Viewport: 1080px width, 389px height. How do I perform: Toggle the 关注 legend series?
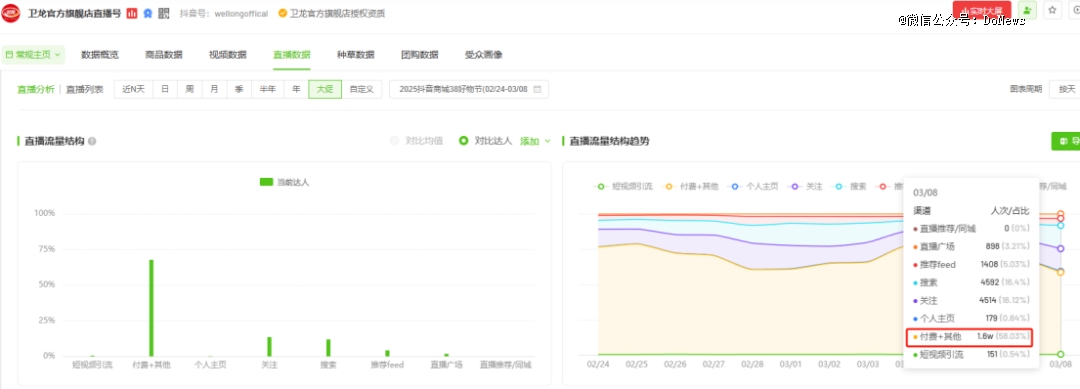tap(807, 187)
